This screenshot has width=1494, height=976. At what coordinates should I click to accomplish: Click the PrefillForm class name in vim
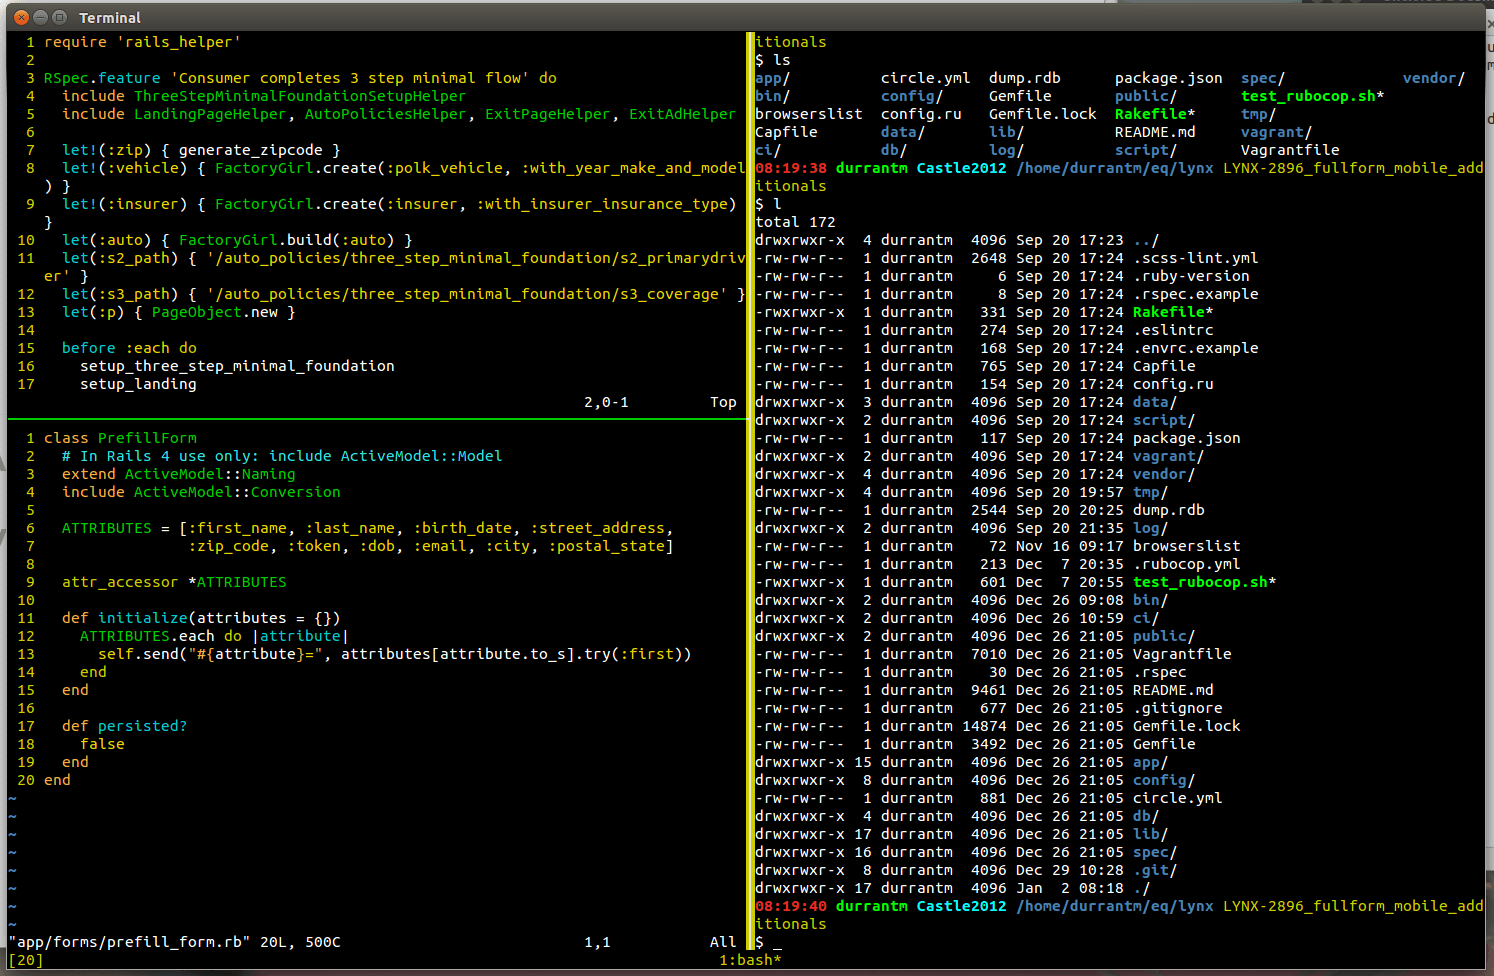(x=146, y=437)
